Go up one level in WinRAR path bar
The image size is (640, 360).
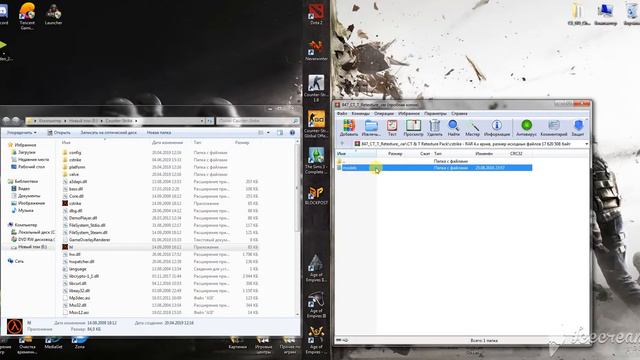[342, 144]
